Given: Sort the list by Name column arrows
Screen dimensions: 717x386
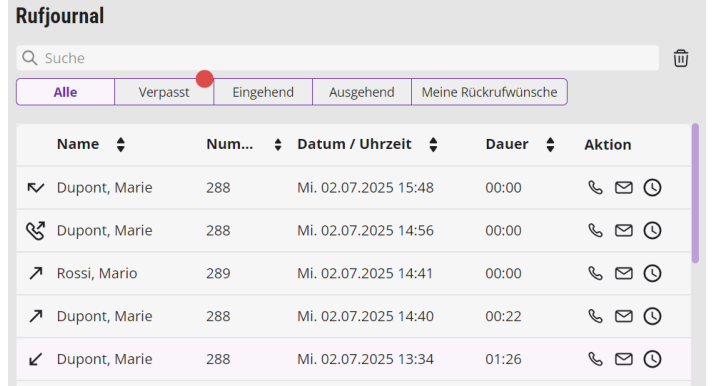Looking at the screenshot, I should [121, 145].
